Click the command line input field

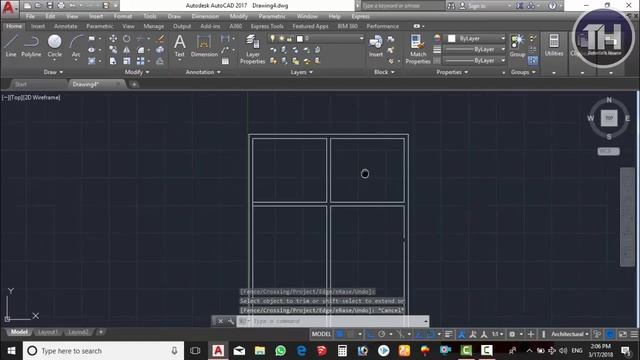(x=333, y=321)
